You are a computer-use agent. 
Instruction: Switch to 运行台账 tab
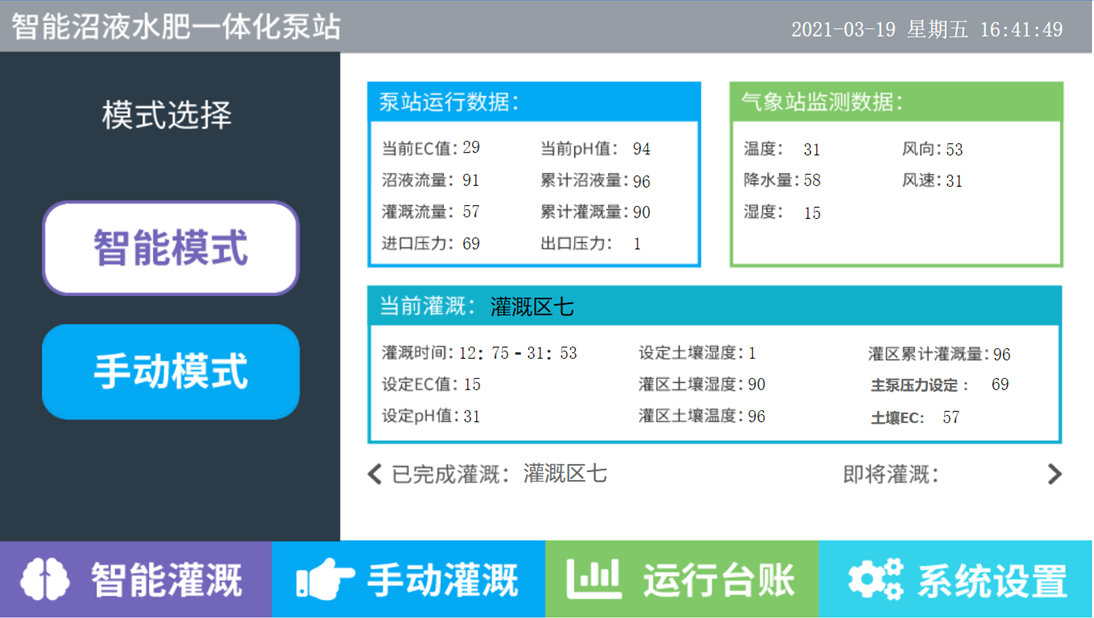coord(718,580)
